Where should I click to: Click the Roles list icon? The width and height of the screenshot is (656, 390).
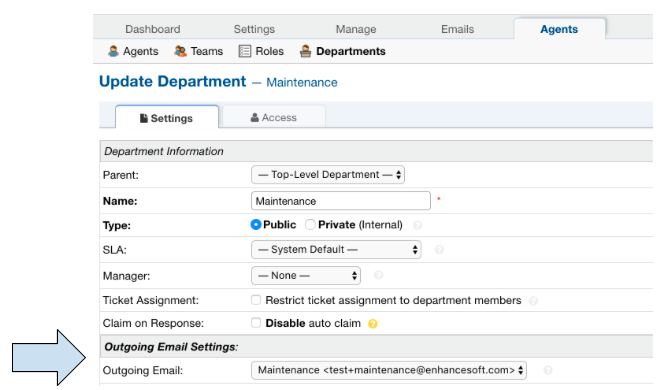(245, 51)
